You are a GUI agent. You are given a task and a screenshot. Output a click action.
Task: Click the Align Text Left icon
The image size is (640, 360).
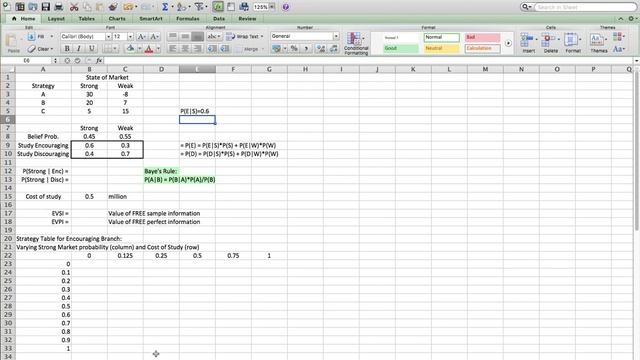point(173,49)
